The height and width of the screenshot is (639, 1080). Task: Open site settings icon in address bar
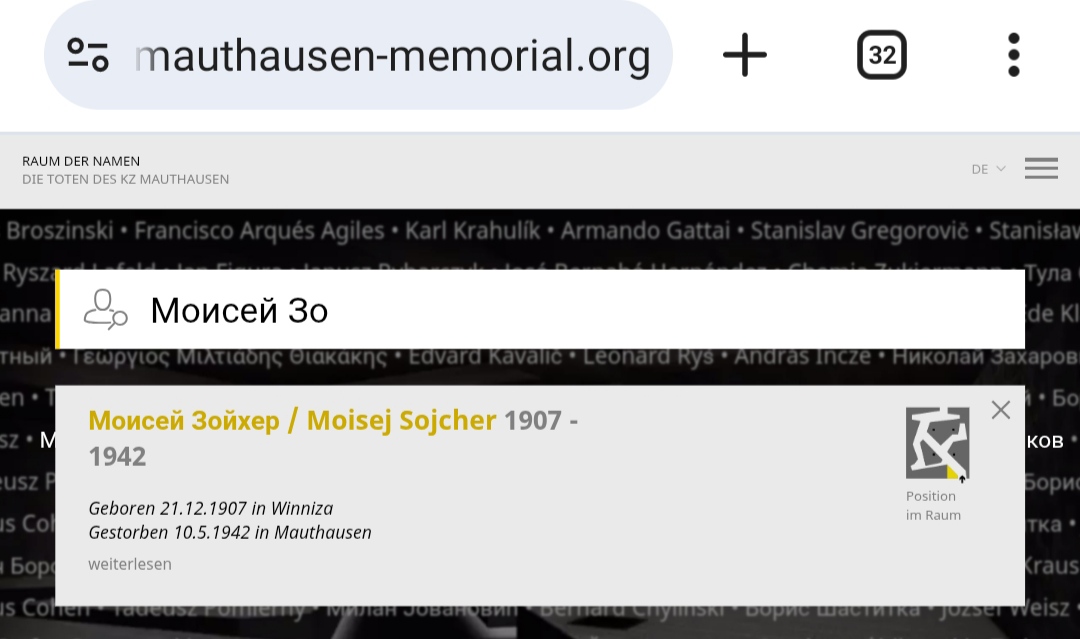coord(88,55)
